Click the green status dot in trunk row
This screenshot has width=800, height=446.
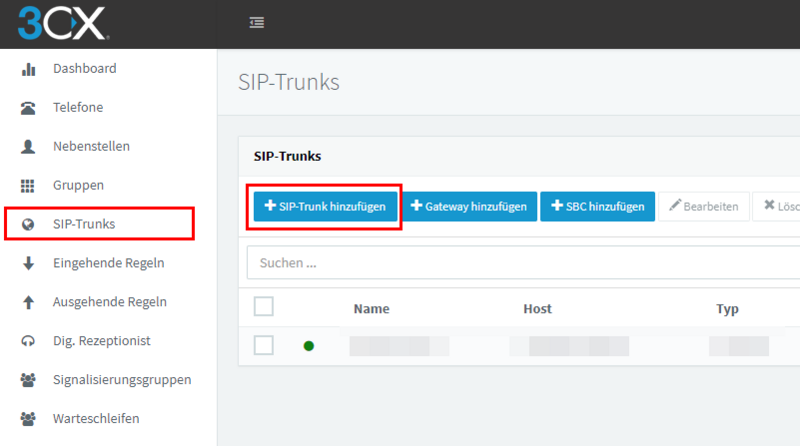pos(309,346)
